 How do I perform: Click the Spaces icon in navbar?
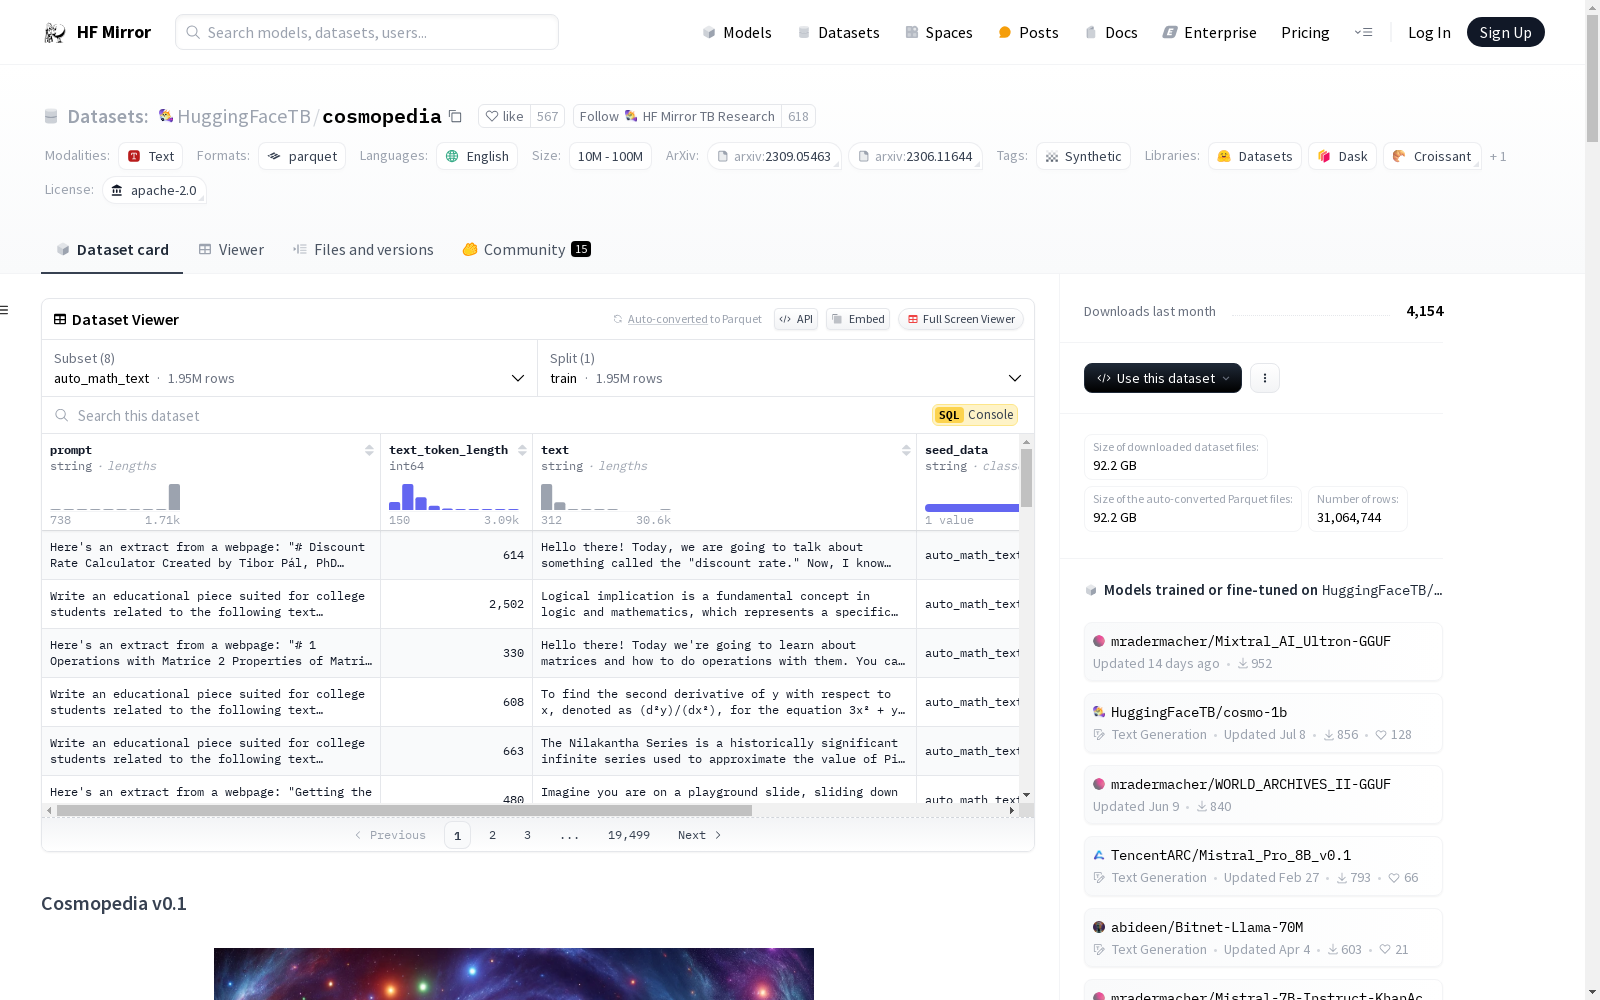coord(912,33)
